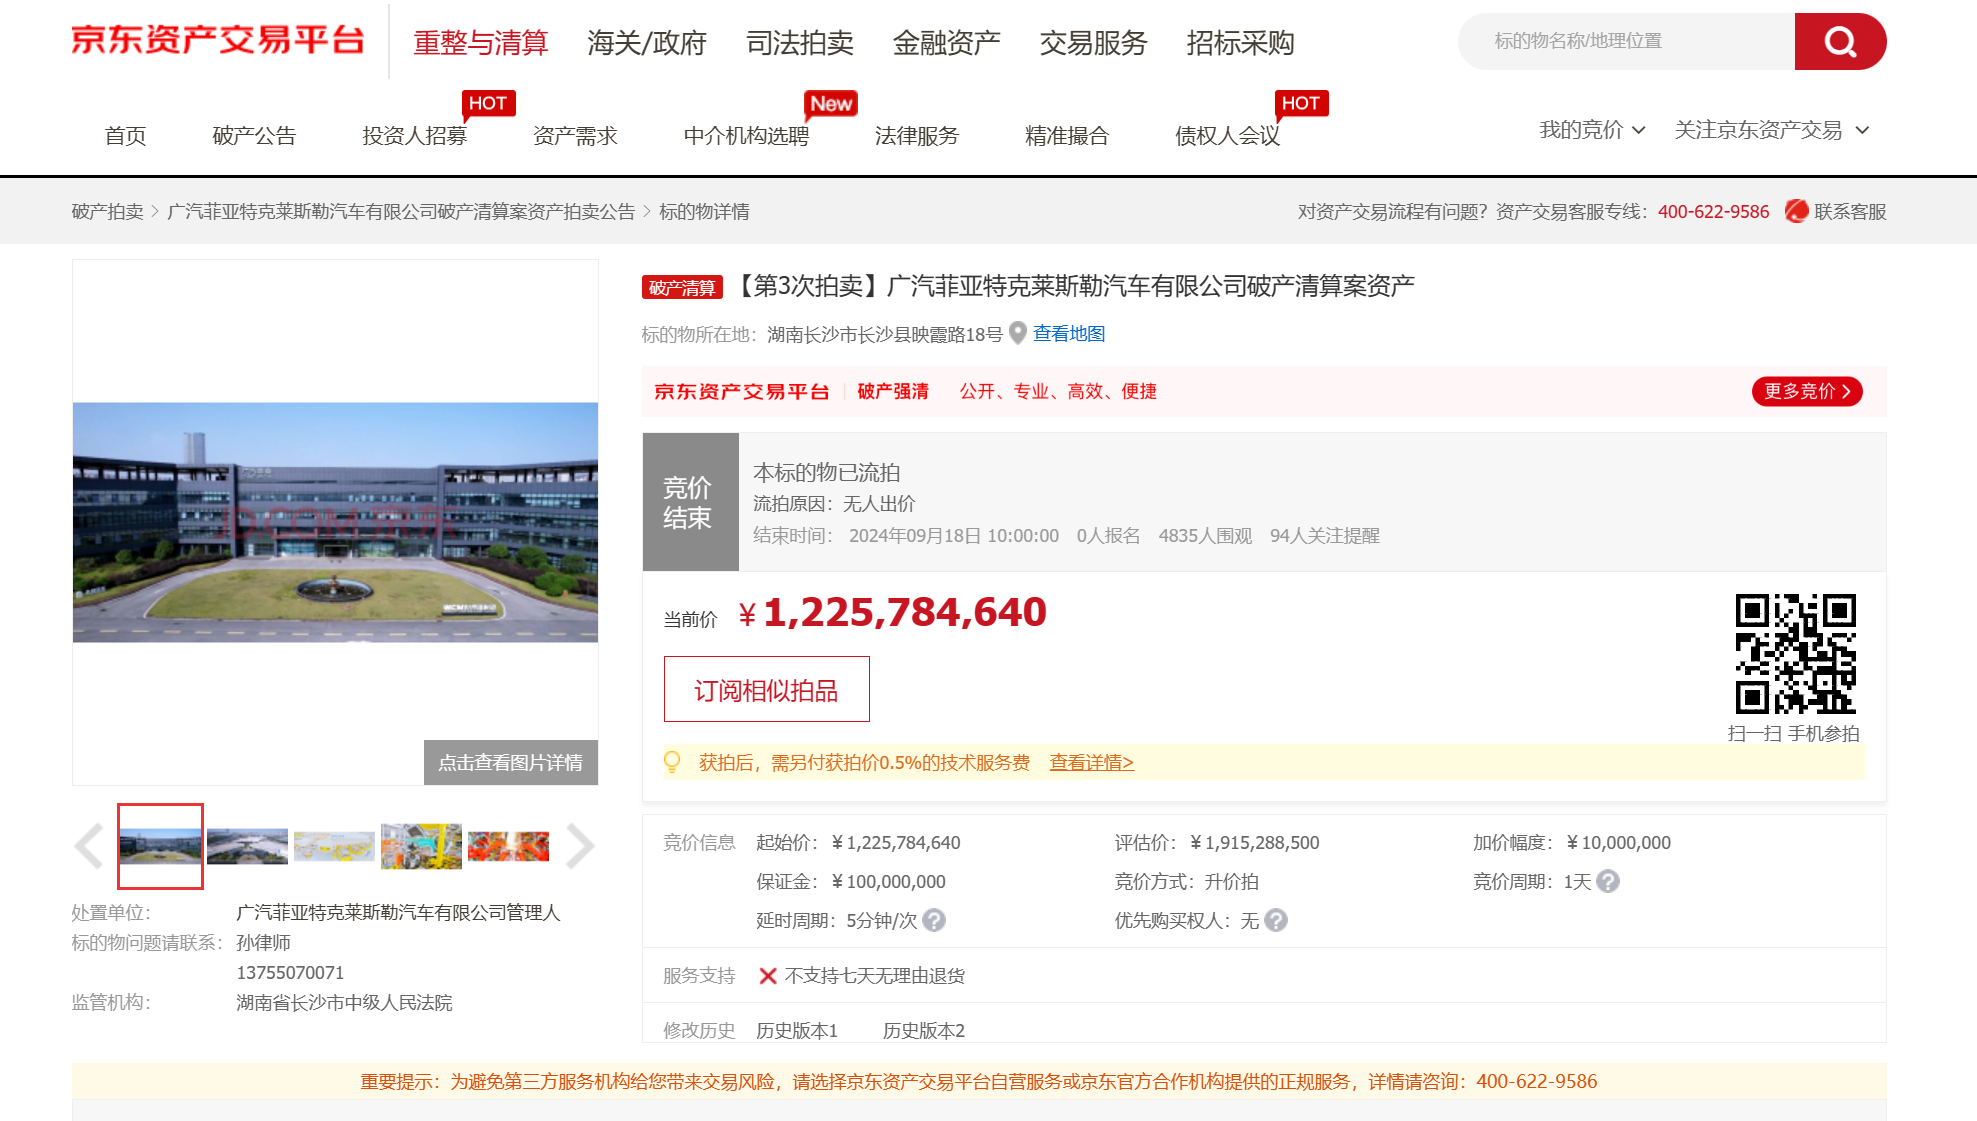Image resolution: width=1977 pixels, height=1121 pixels.
Task: Click the 联系客服 customer service icon
Action: coord(1797,211)
